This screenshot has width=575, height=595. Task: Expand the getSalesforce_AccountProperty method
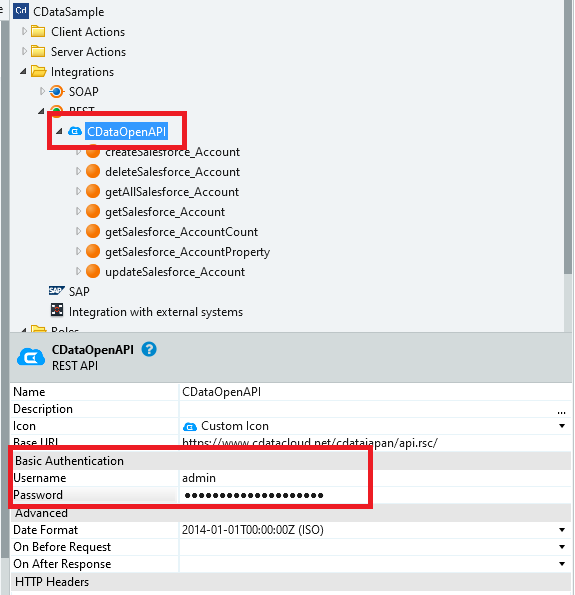[x=78, y=251]
